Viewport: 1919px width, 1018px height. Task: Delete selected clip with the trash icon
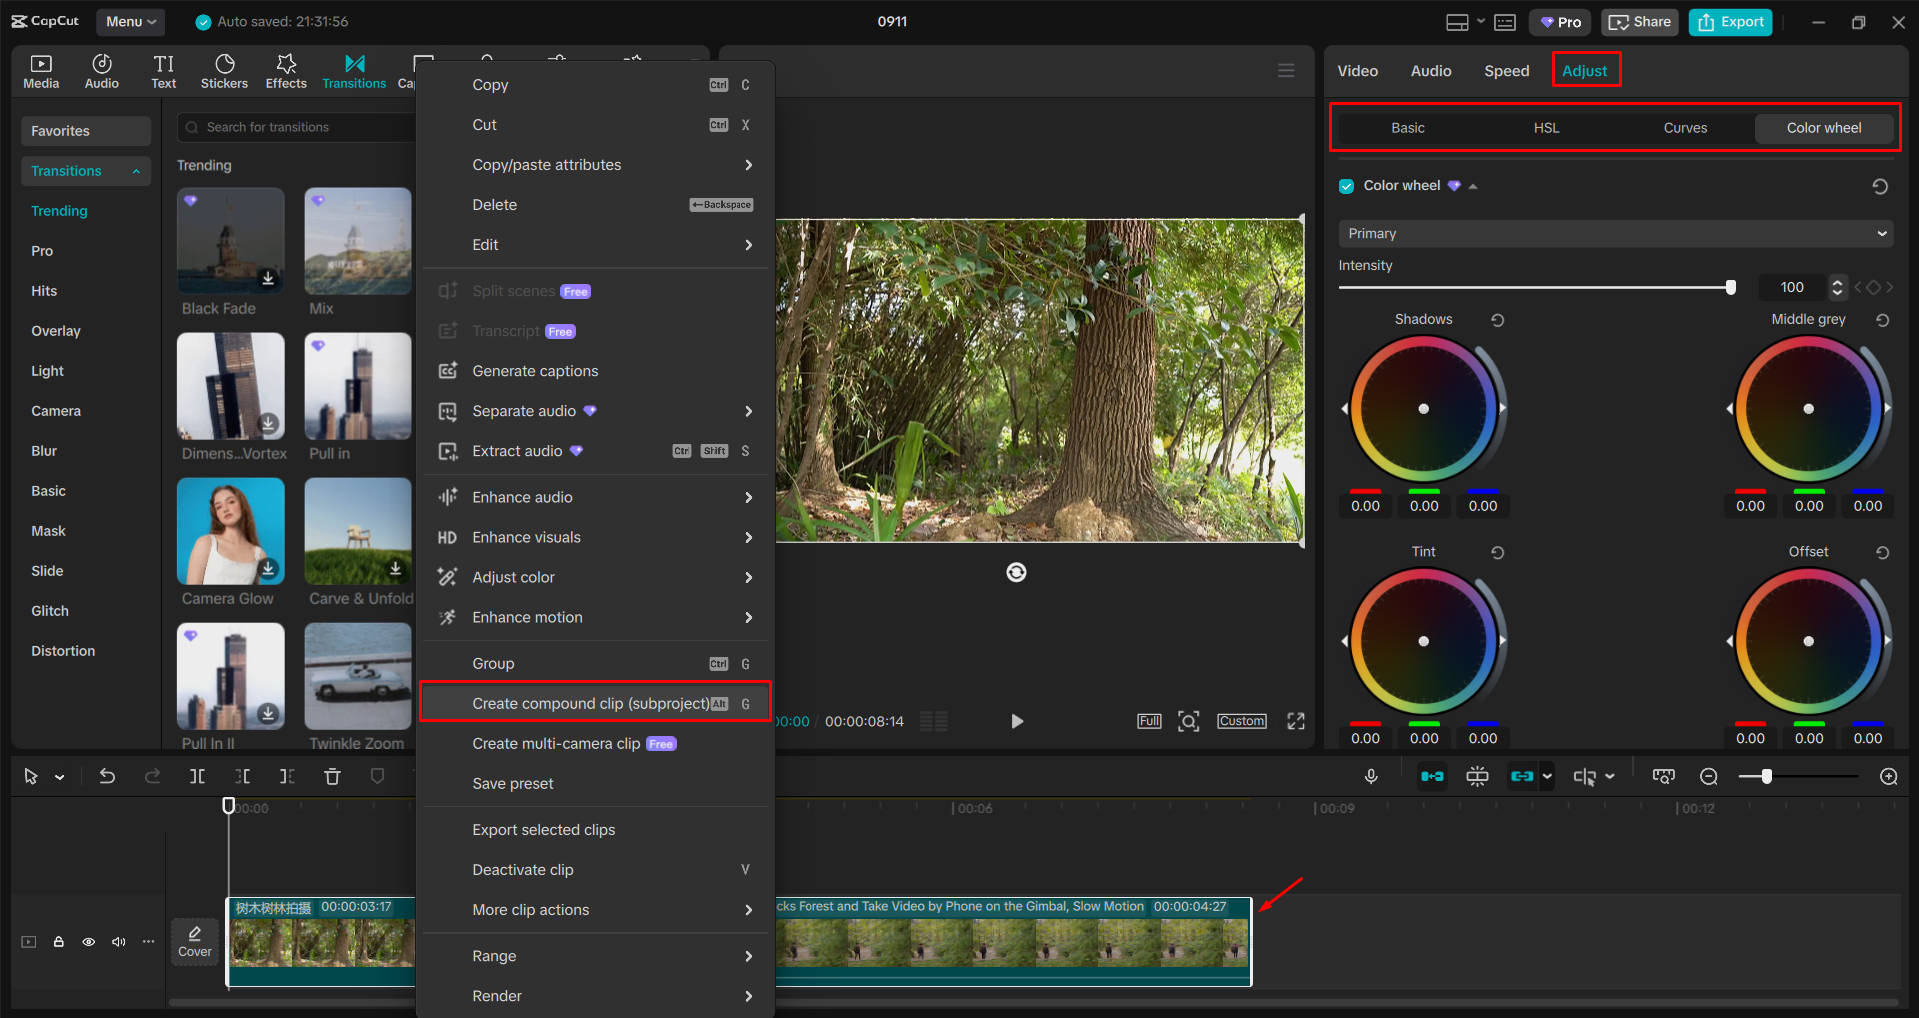click(x=331, y=775)
